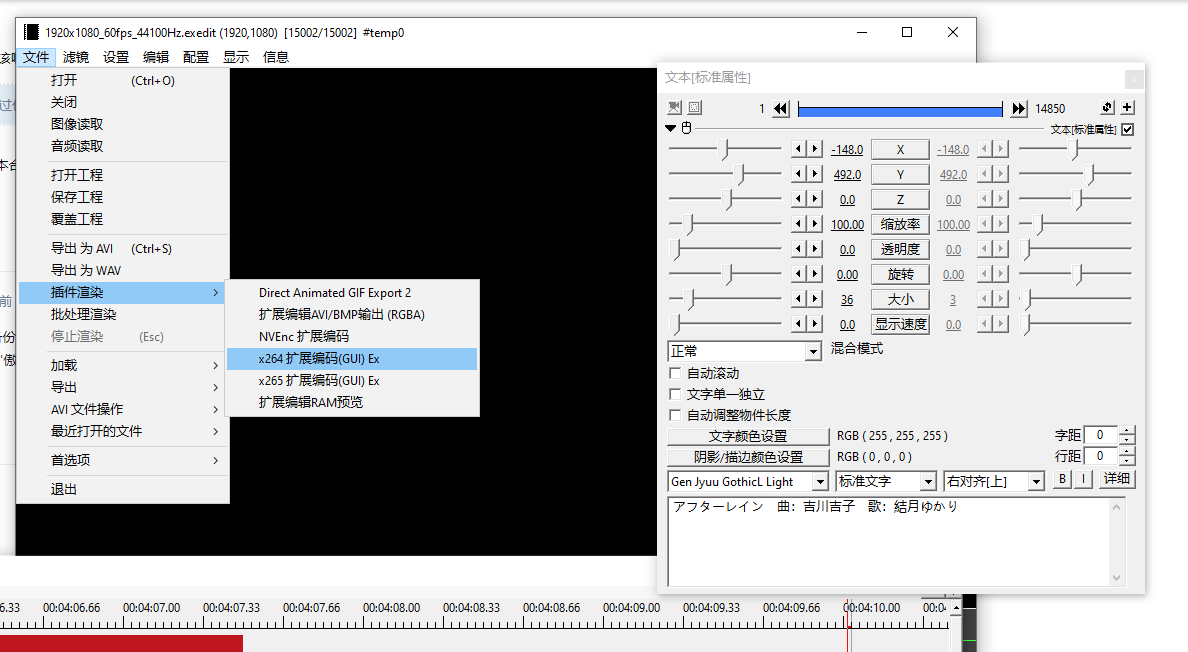Click the 文字颜色设置 button

click(747, 436)
